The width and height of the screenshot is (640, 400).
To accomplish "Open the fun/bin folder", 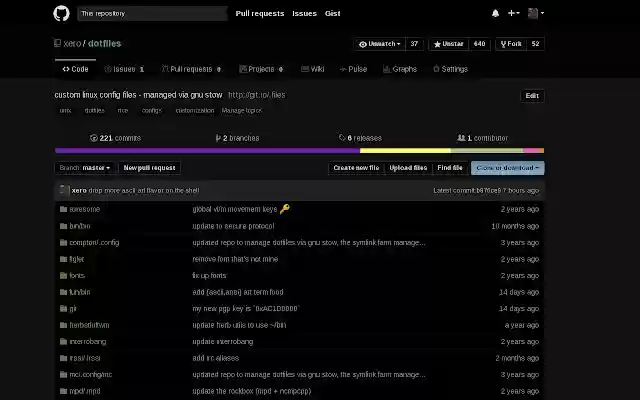I will point(80,292).
